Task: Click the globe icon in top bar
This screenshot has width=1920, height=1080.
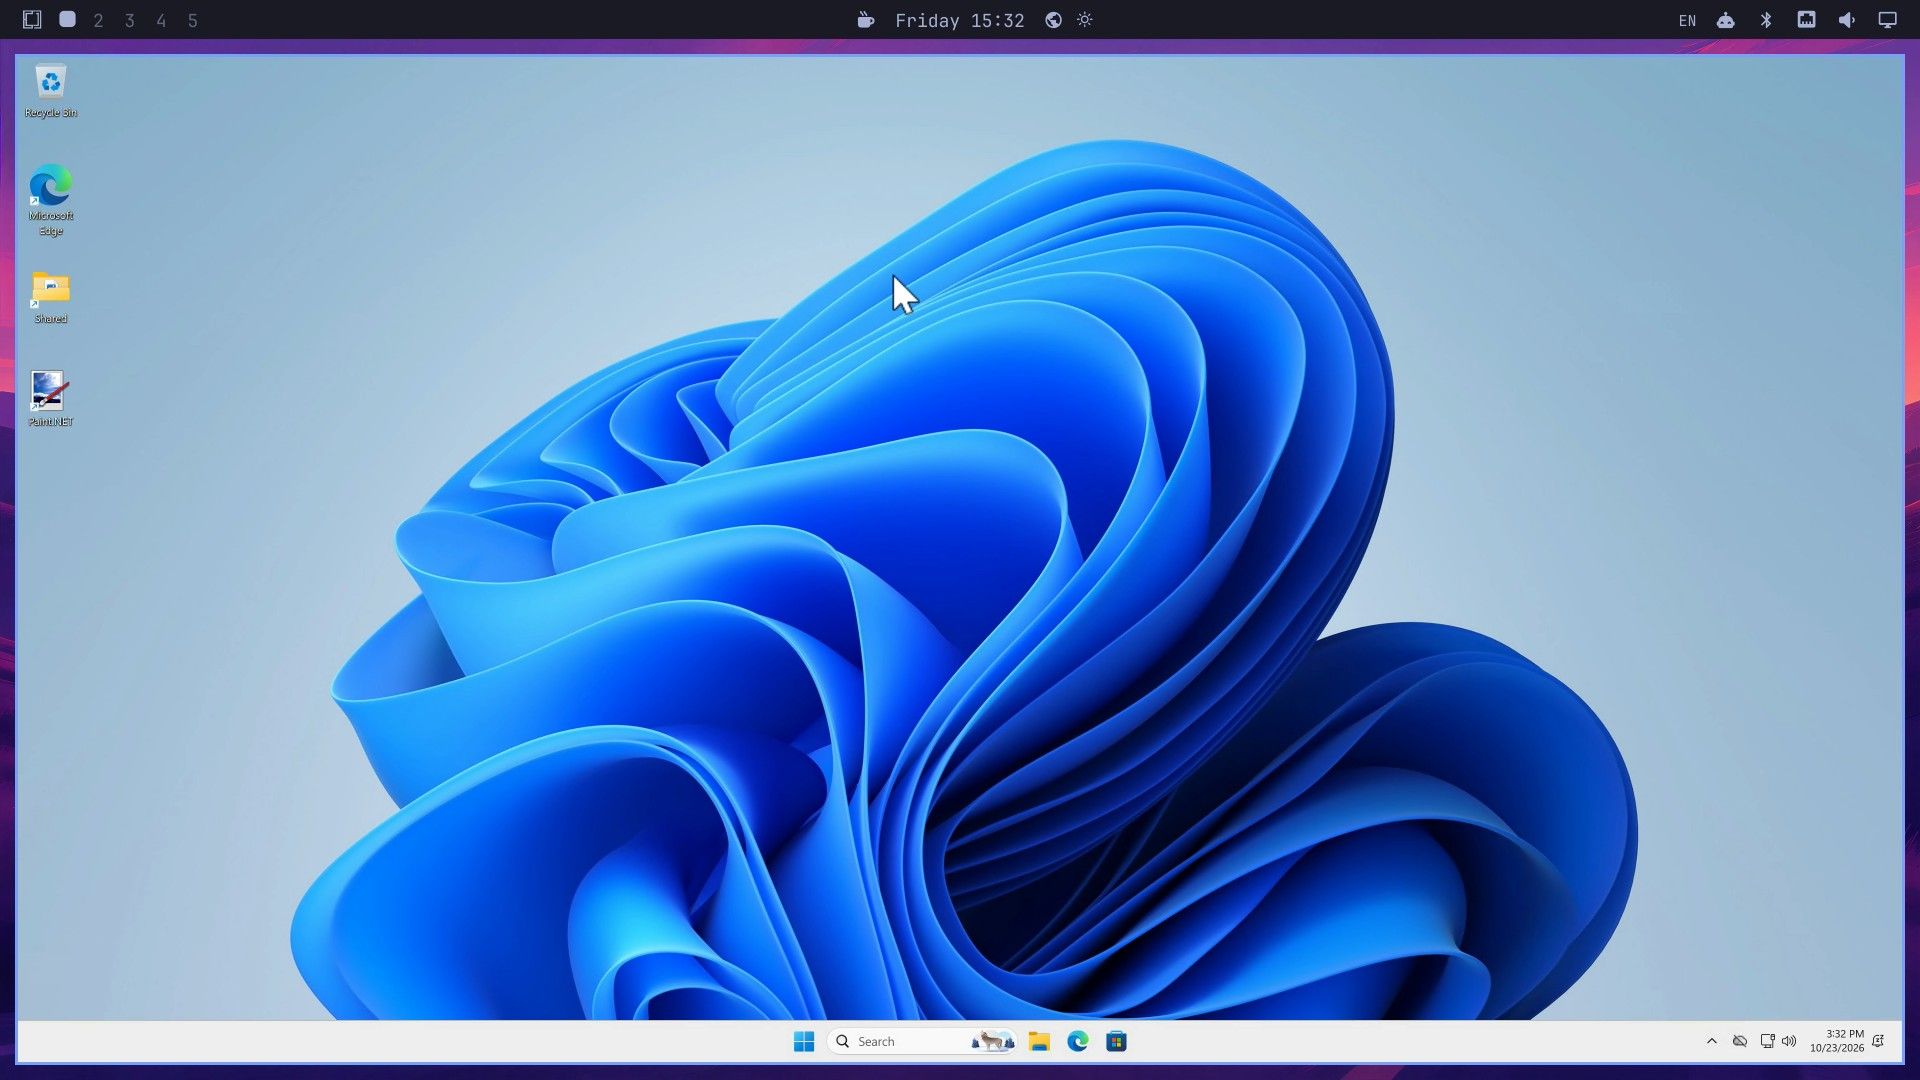Action: (x=1054, y=20)
